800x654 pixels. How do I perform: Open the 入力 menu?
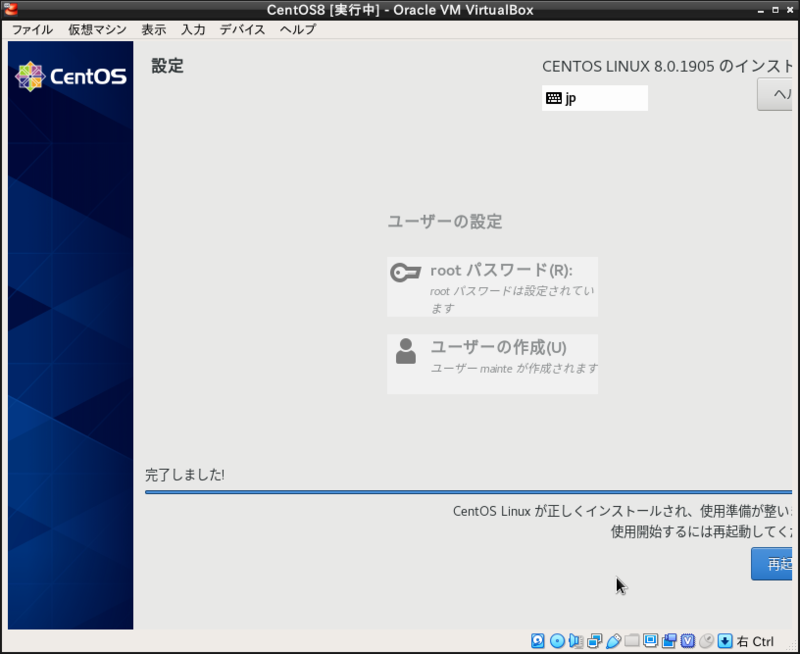193,30
